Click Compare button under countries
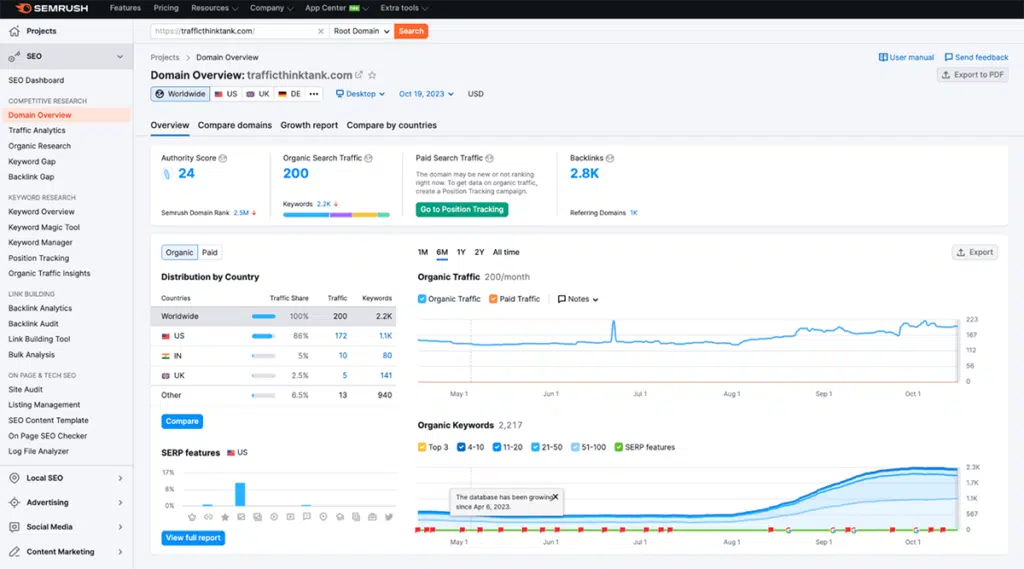The image size is (1024, 569). (x=182, y=421)
